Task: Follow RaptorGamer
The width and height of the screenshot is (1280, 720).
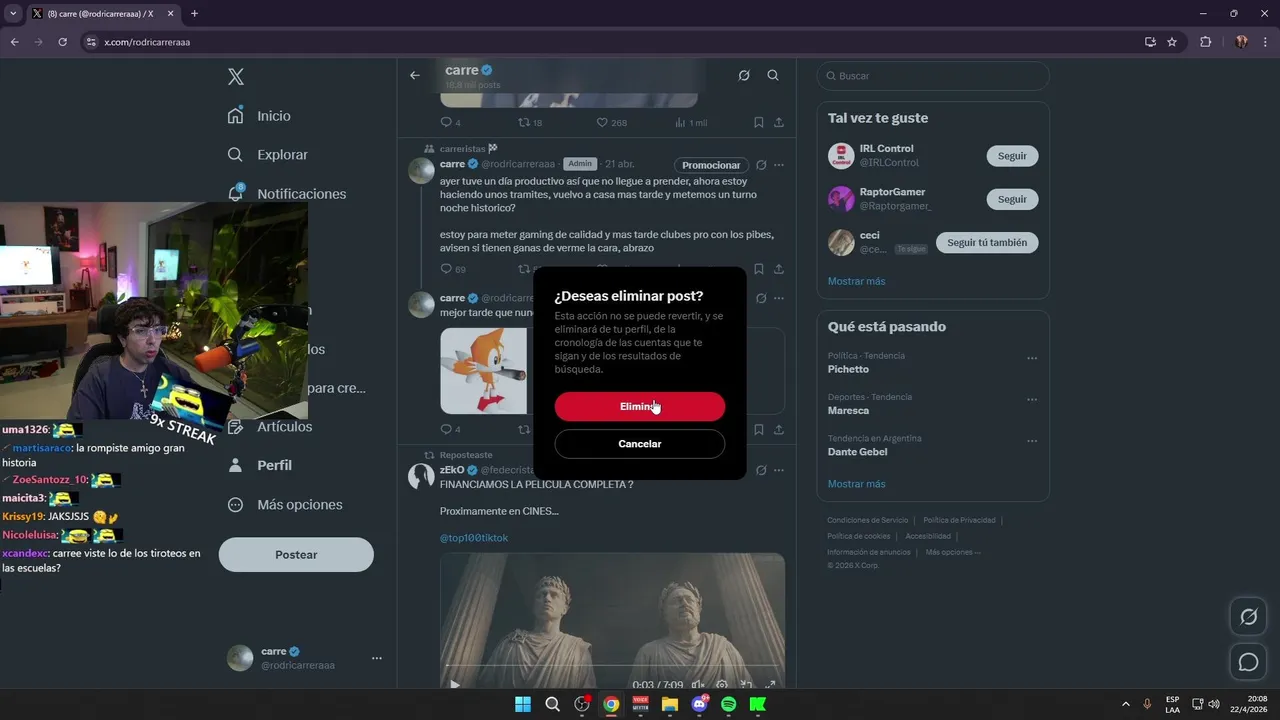Action: pyautogui.click(x=1012, y=199)
